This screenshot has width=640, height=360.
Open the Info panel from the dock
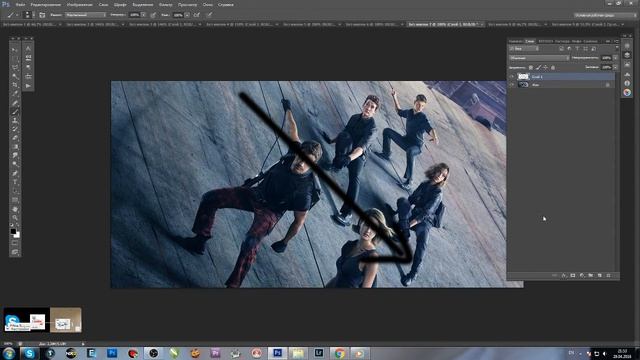pos(627,83)
